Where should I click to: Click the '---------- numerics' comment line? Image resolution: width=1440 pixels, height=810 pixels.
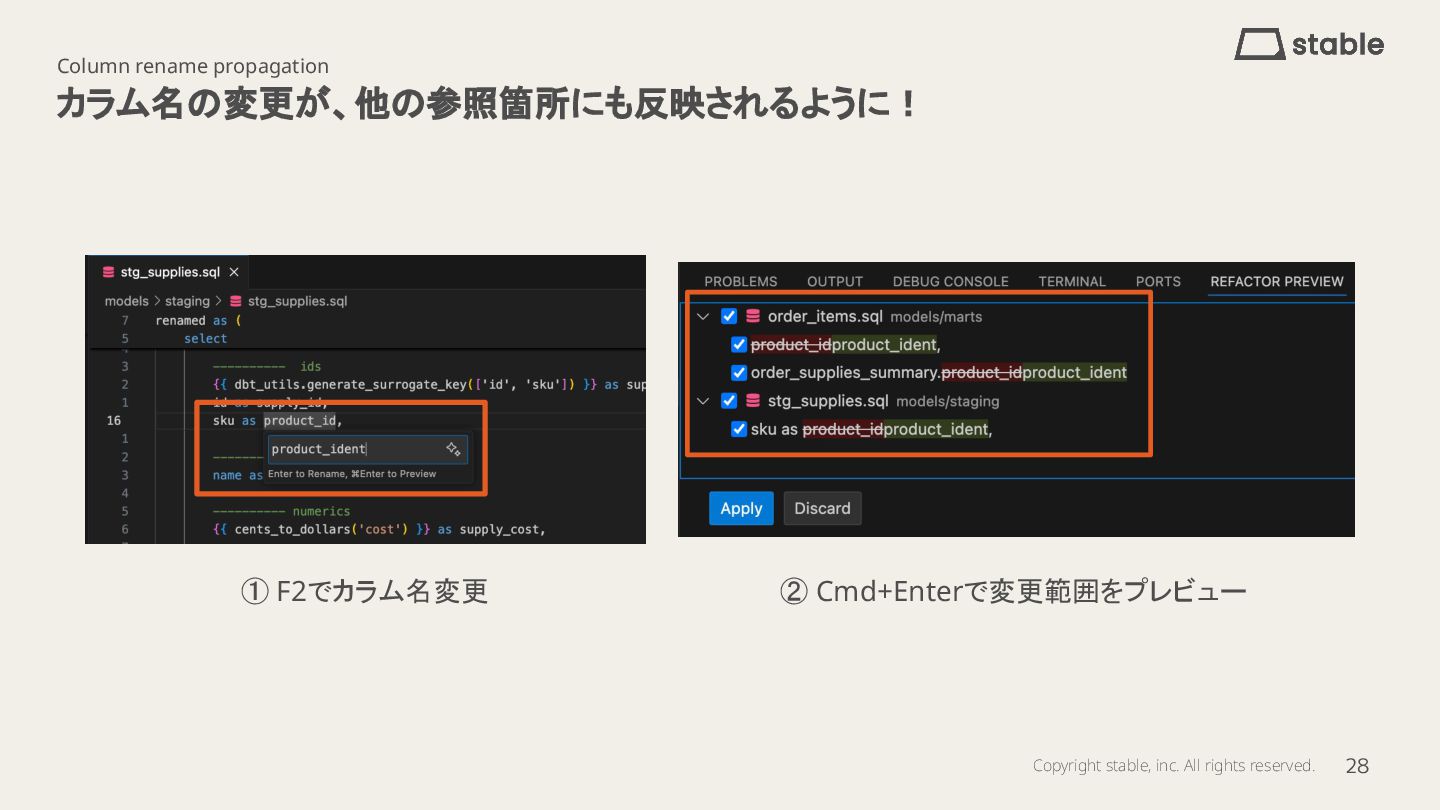point(281,511)
